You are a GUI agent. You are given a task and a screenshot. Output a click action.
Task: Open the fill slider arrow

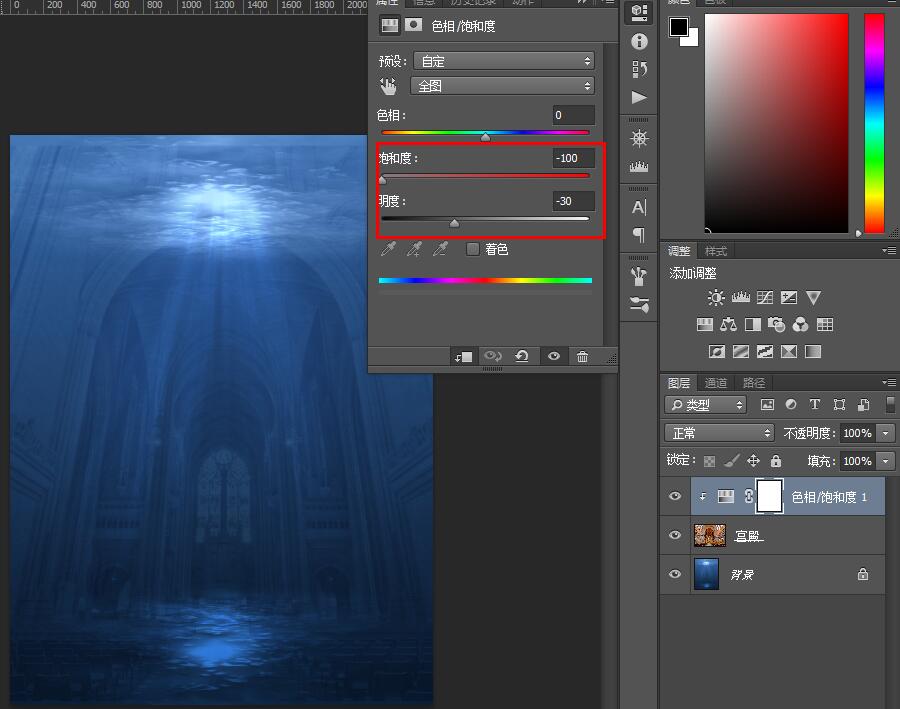[x=886, y=461]
